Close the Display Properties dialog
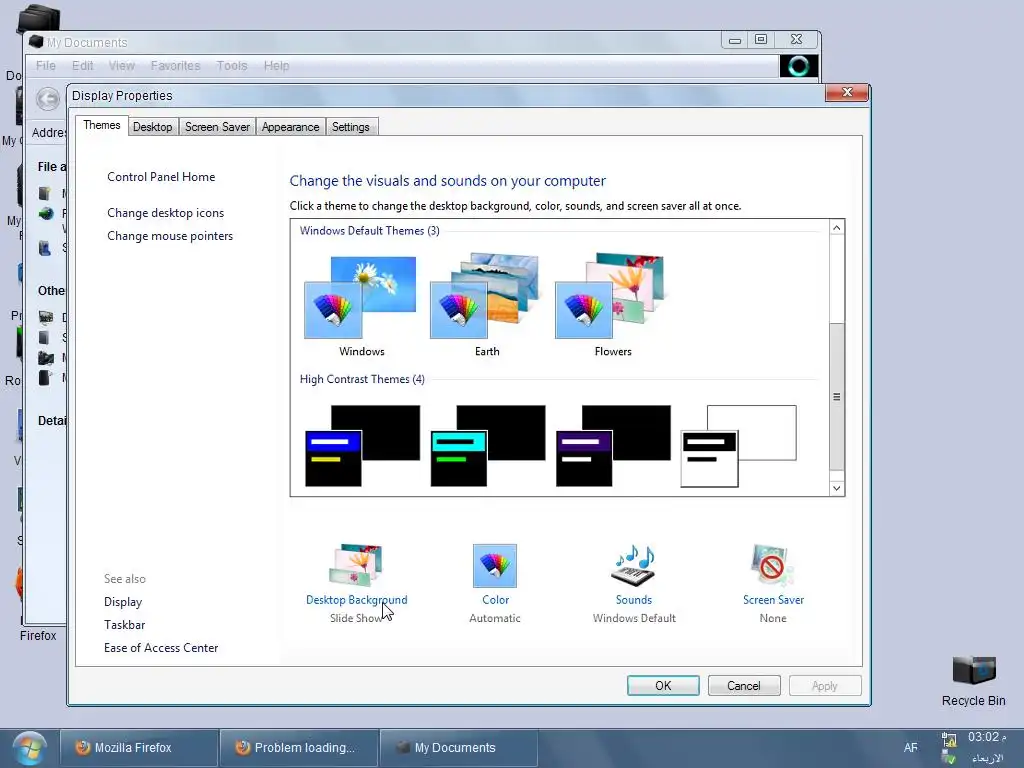The width and height of the screenshot is (1024, 768). [847, 93]
